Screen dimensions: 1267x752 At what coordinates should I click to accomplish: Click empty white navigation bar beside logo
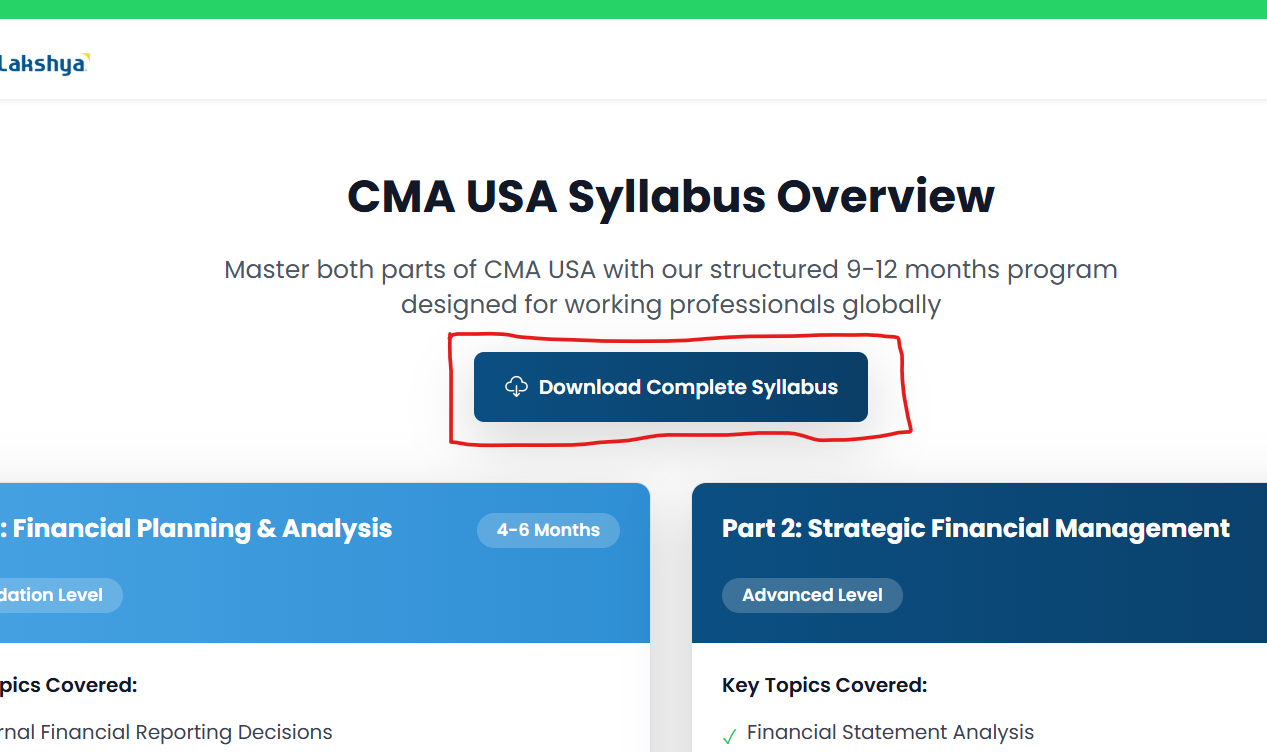coord(650,64)
